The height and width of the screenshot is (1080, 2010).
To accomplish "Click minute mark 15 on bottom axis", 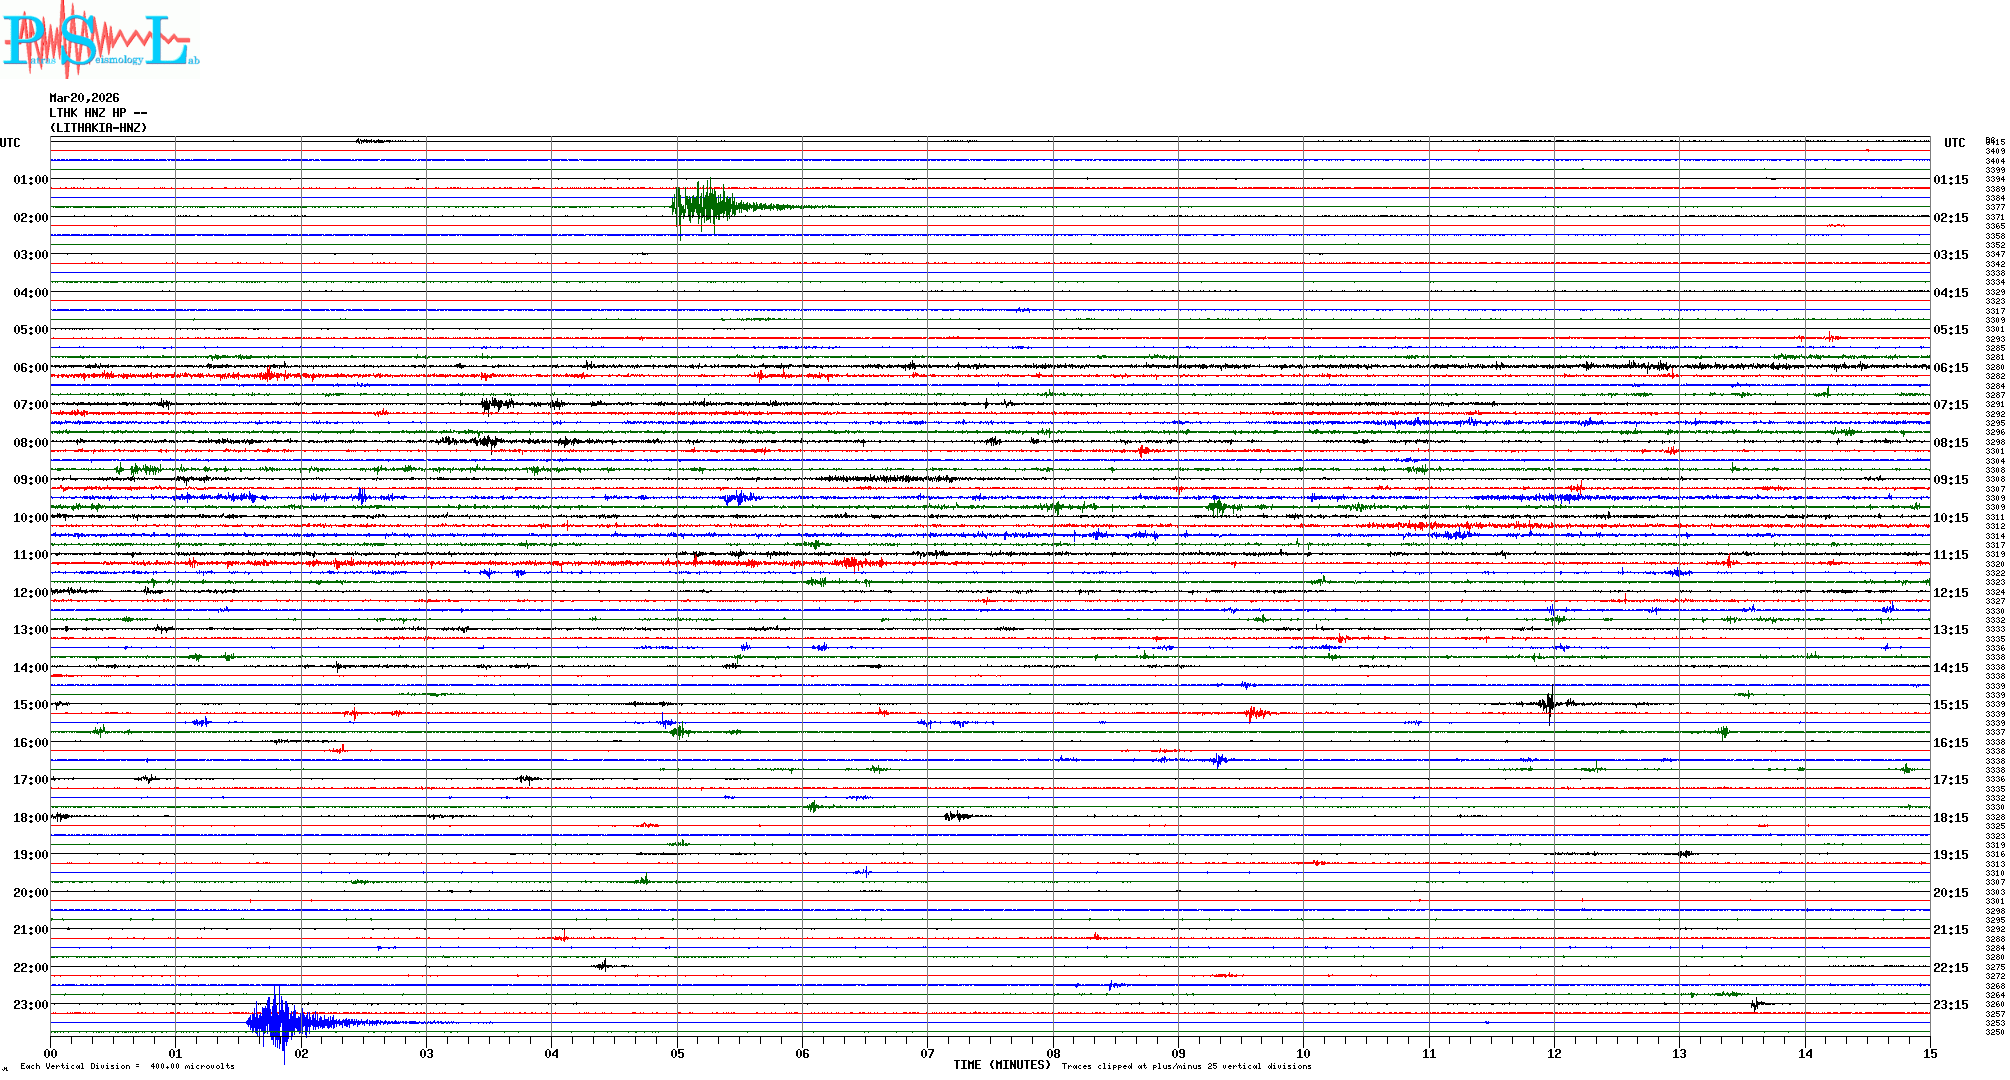I will (1929, 1053).
